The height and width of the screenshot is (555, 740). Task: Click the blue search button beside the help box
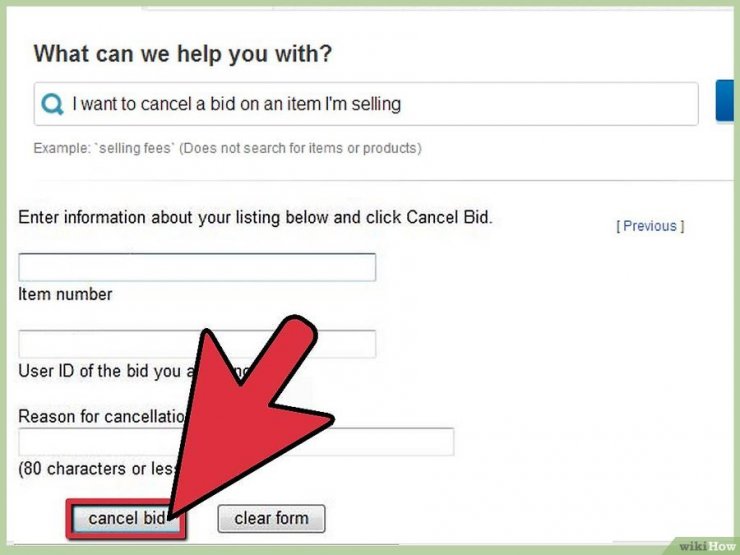(x=725, y=101)
